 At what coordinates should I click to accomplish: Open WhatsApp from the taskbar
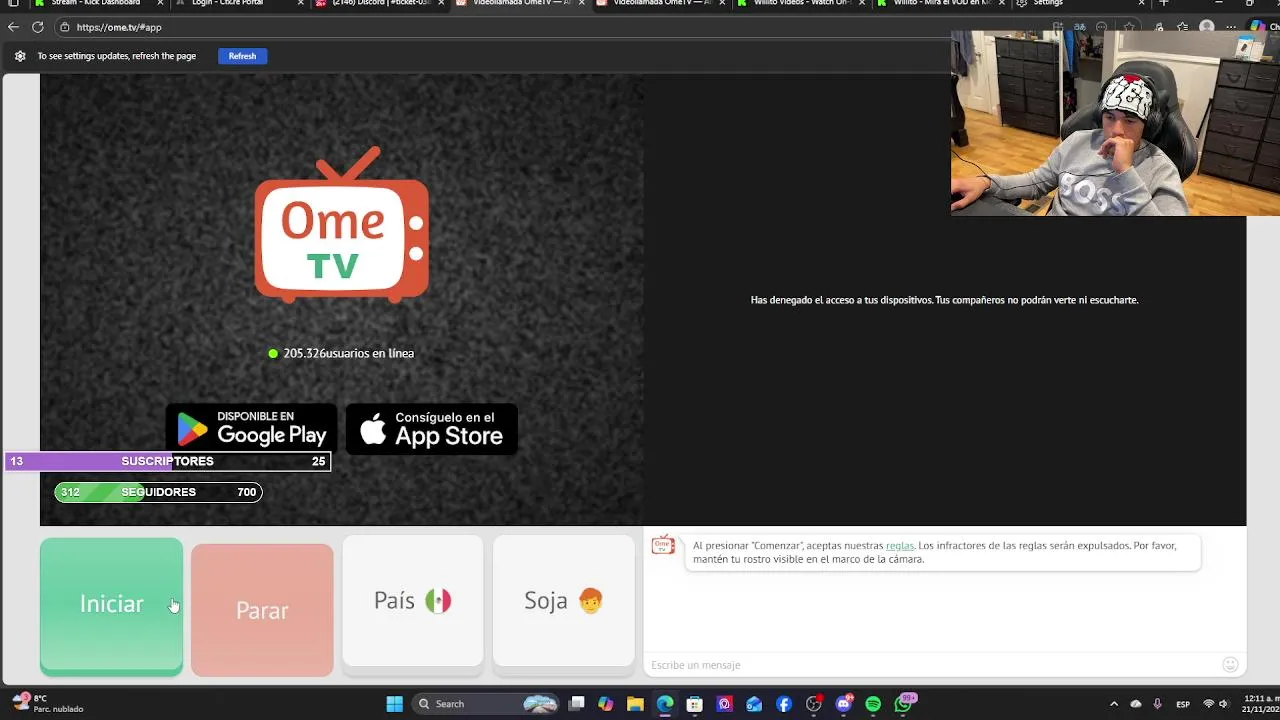(904, 704)
